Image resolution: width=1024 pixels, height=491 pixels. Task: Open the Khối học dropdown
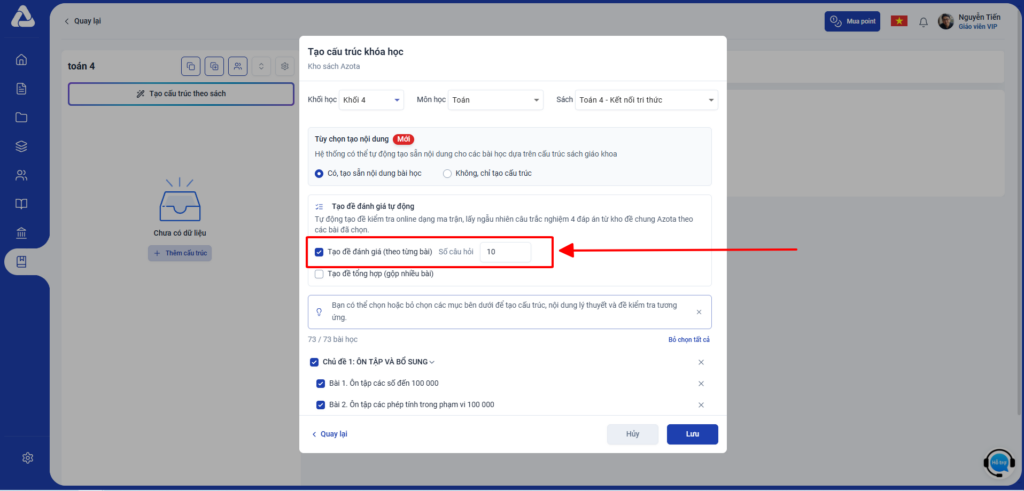(x=371, y=100)
